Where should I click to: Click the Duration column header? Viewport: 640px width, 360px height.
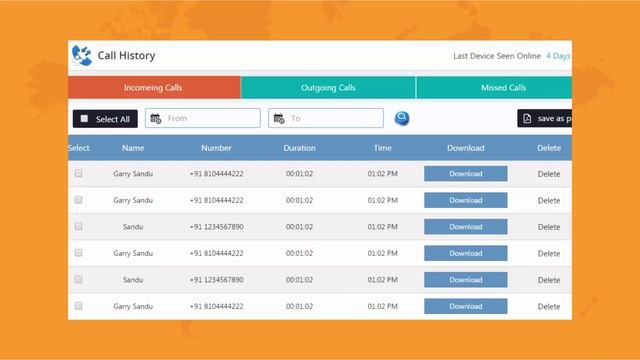point(300,148)
